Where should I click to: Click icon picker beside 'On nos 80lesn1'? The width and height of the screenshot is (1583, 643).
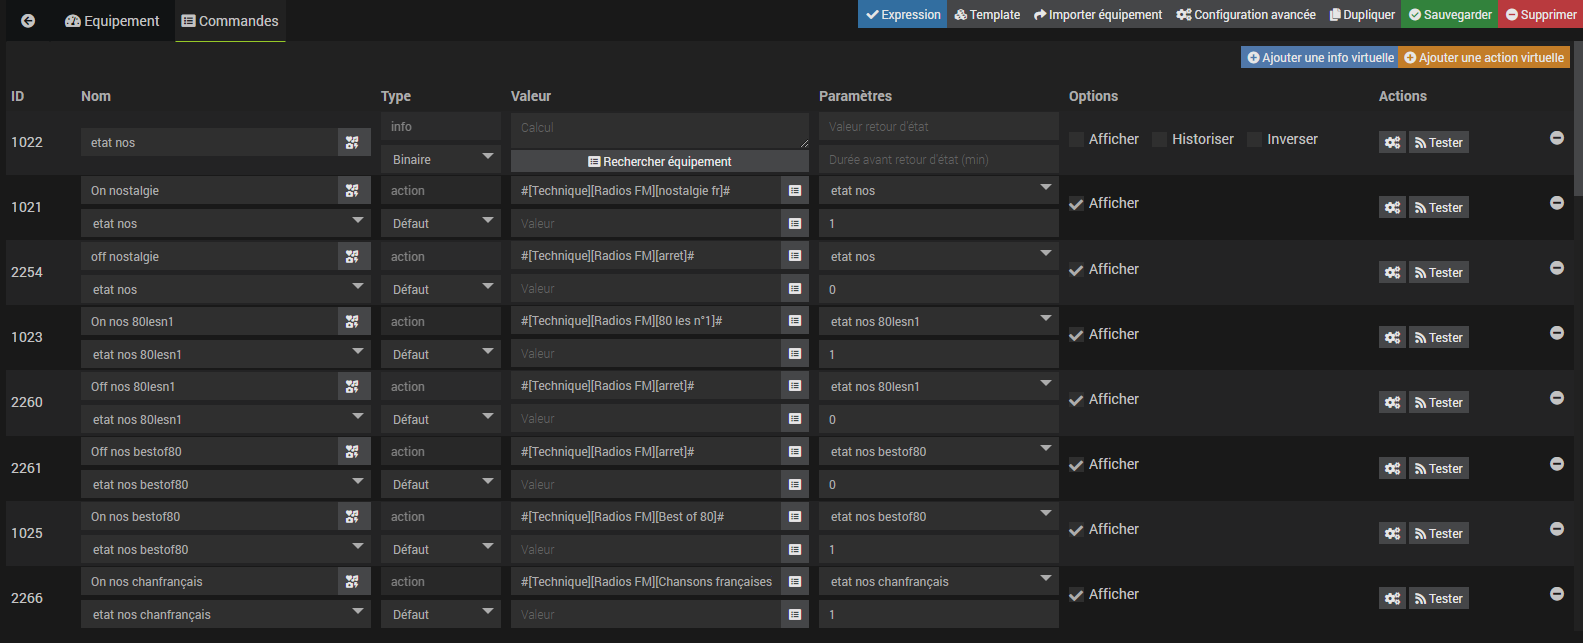(x=352, y=322)
